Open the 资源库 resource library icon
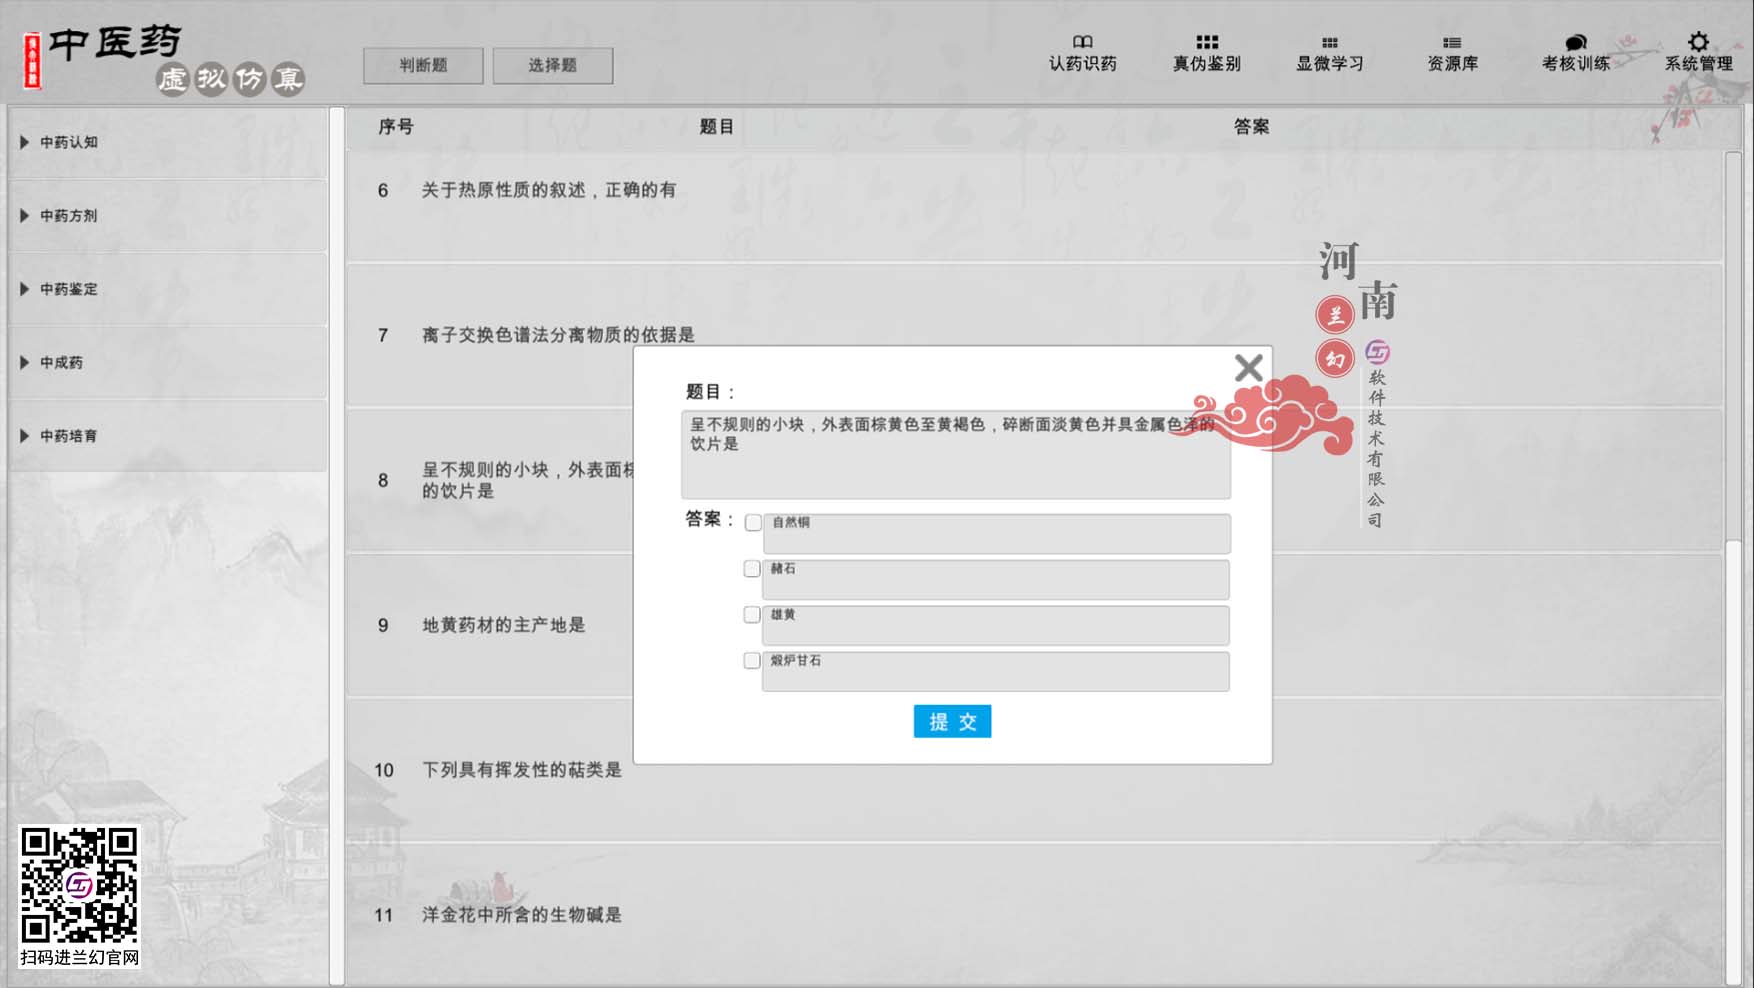1754x988 pixels. (x=1453, y=52)
